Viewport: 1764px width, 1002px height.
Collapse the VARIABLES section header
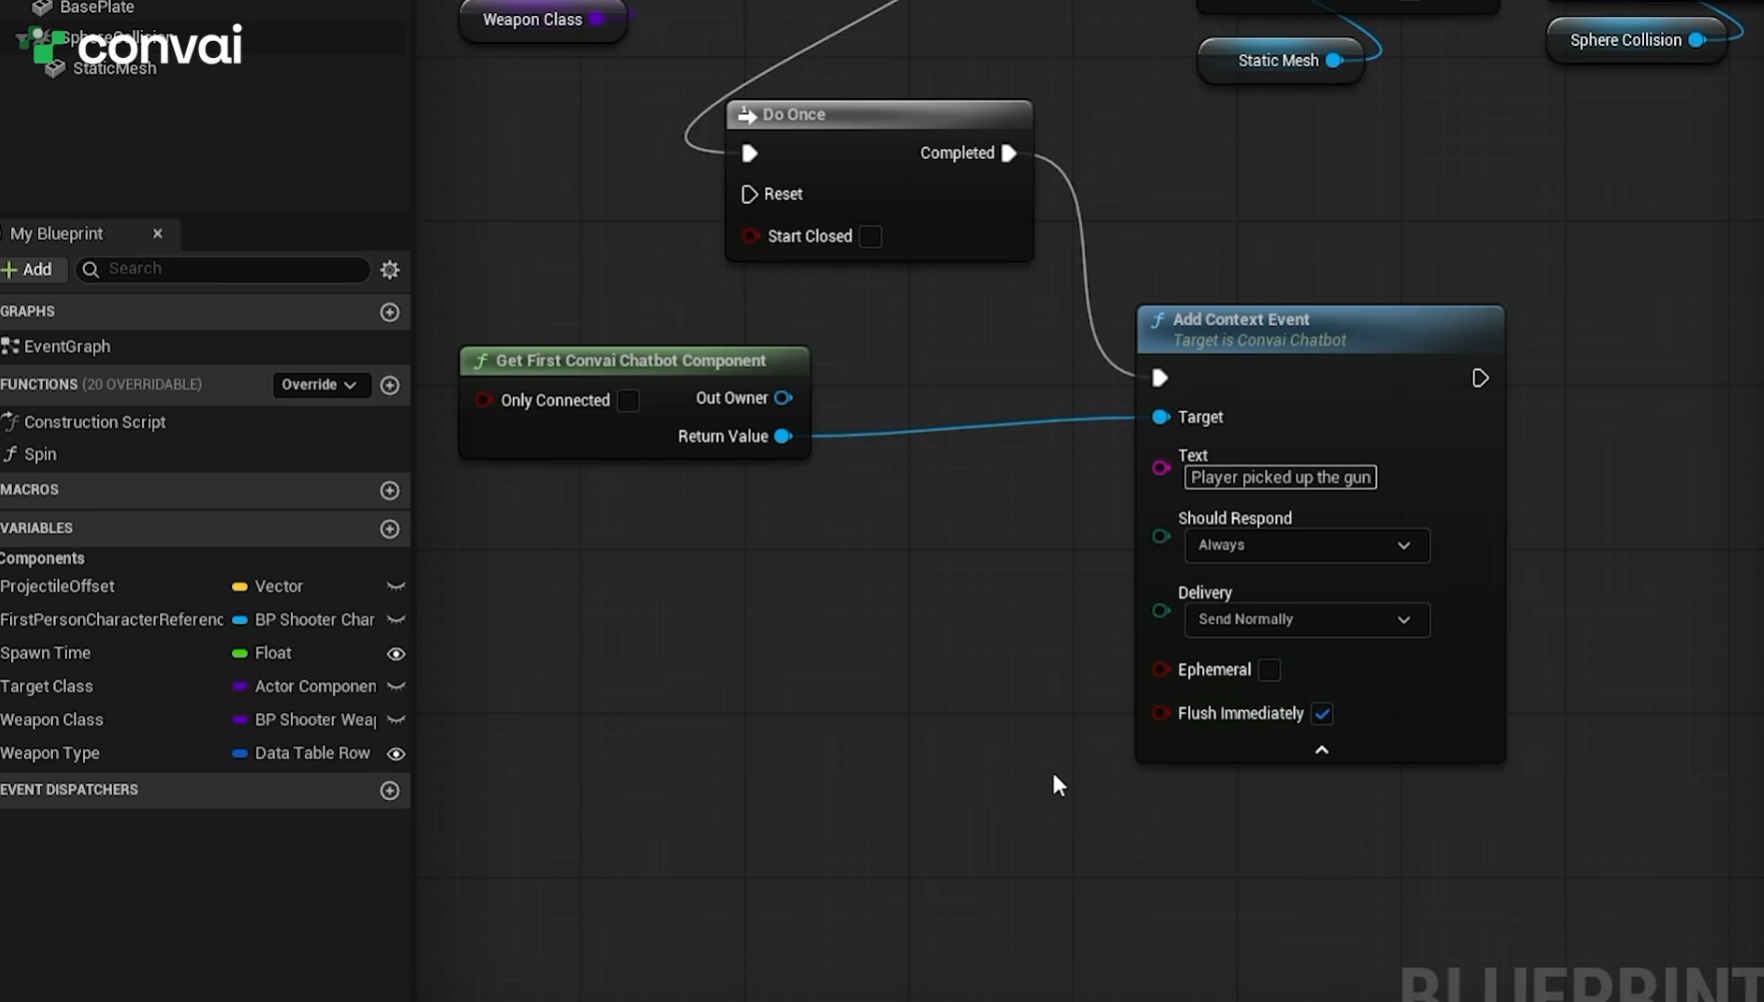click(x=205, y=528)
